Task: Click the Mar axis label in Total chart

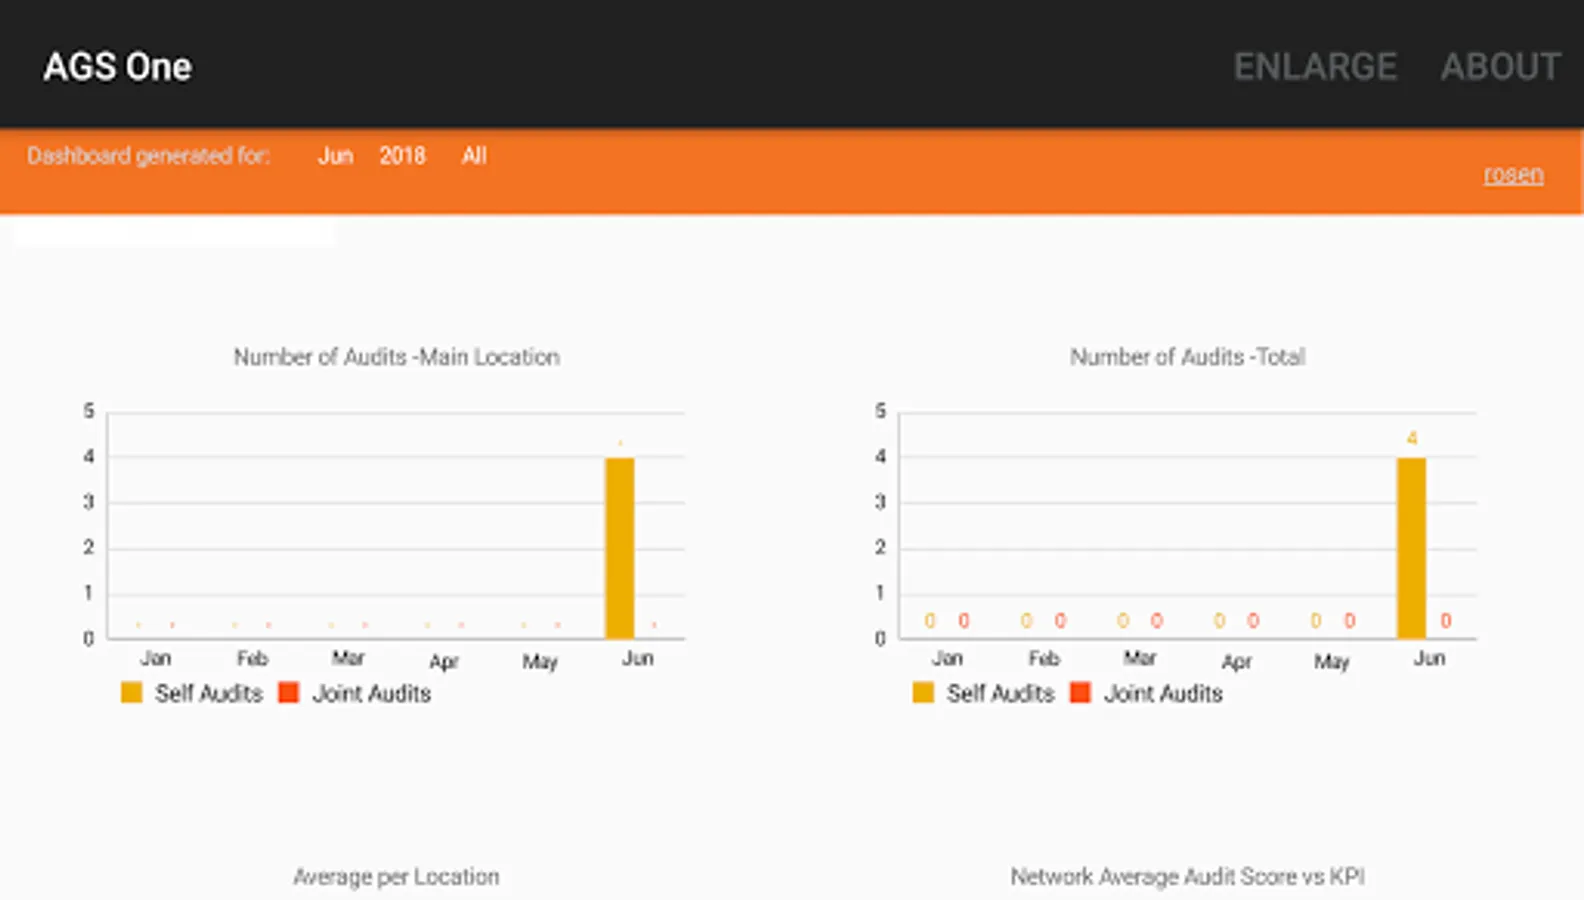Action: click(x=1140, y=658)
